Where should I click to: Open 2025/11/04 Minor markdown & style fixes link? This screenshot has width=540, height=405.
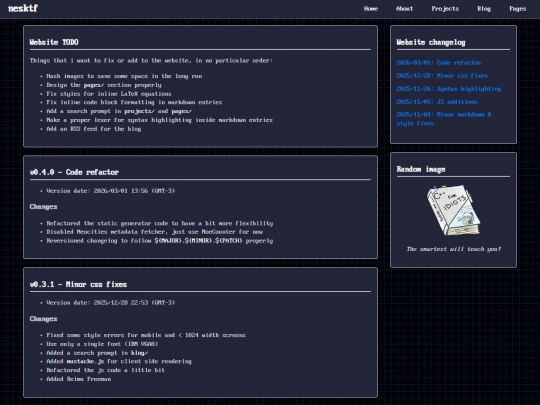pyautogui.click(x=444, y=119)
